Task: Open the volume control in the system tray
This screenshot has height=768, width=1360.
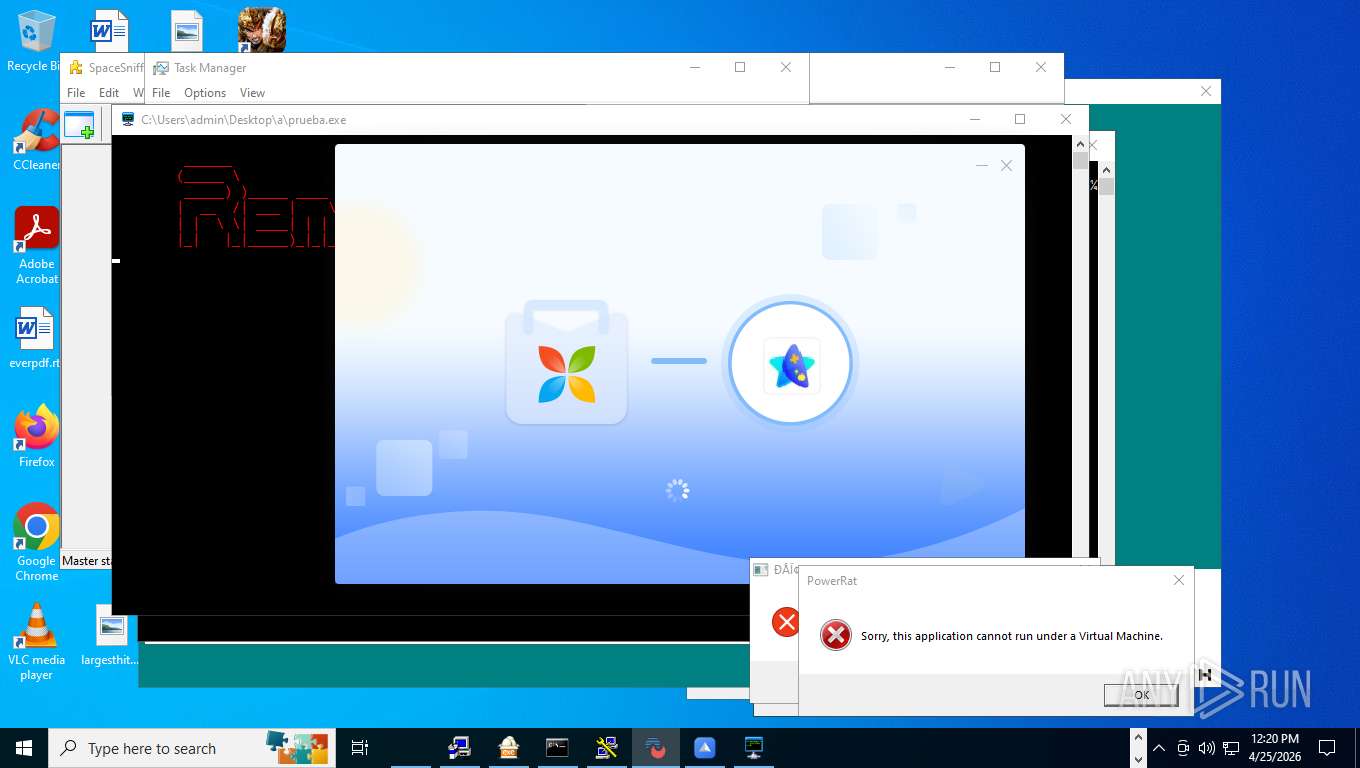Action: (x=1206, y=748)
